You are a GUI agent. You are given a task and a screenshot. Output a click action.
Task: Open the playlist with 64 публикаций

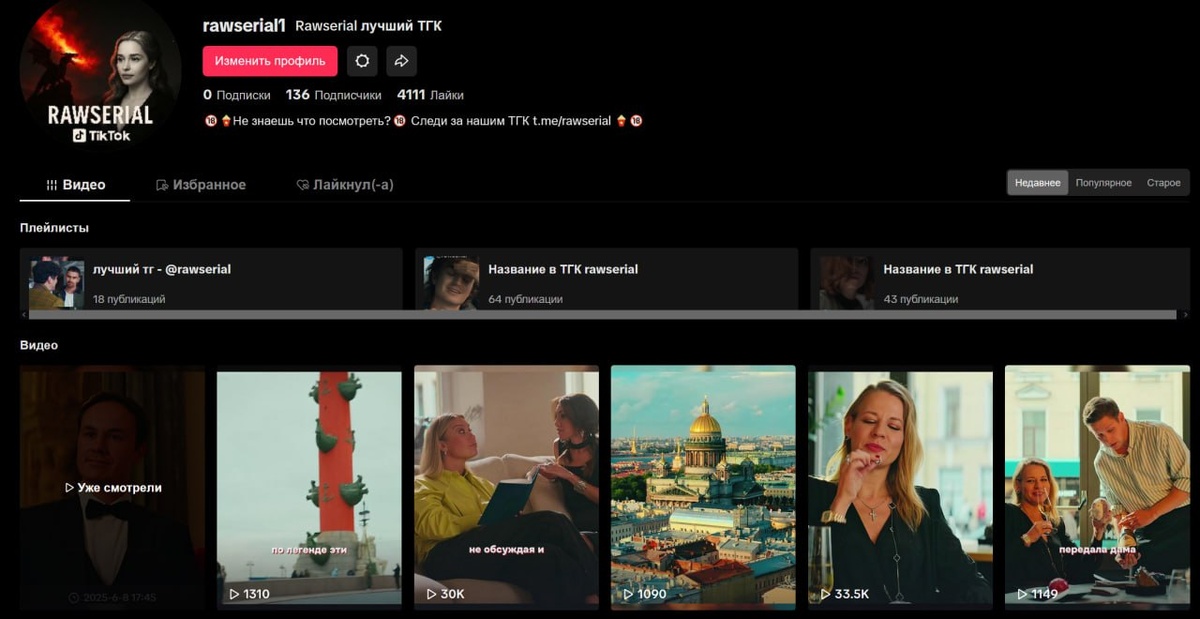click(607, 279)
